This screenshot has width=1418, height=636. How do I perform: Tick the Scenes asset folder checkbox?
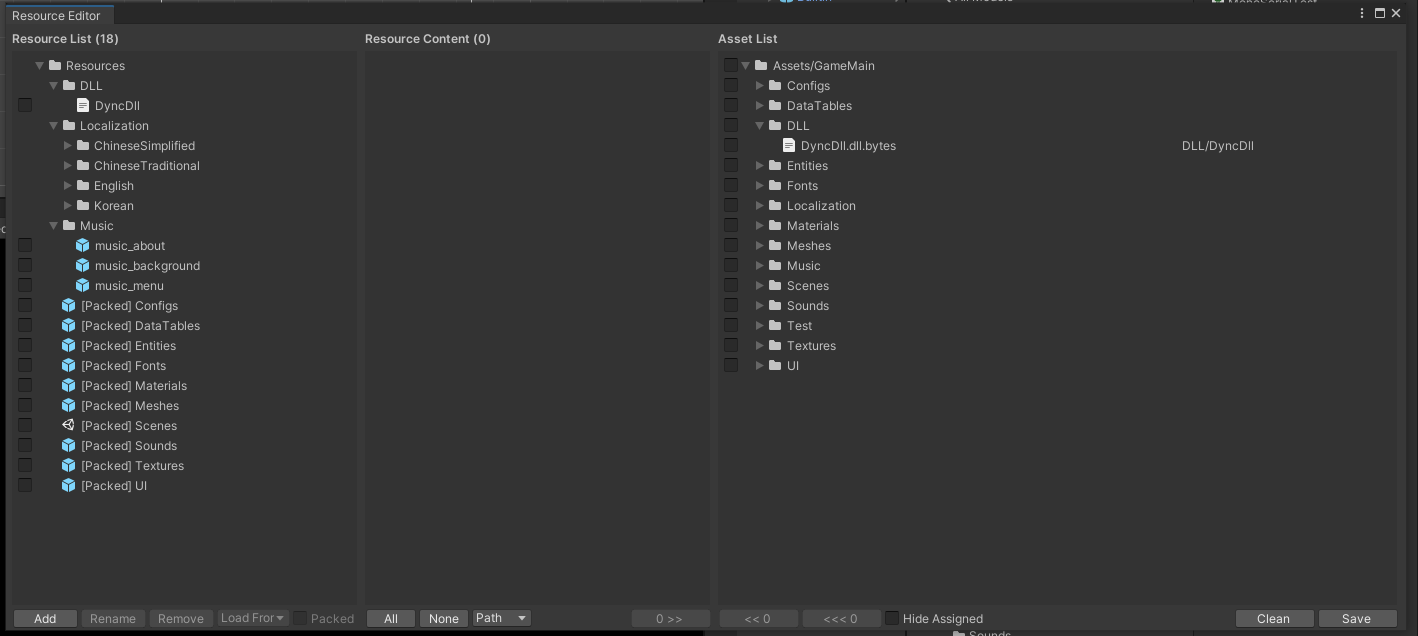click(x=731, y=285)
